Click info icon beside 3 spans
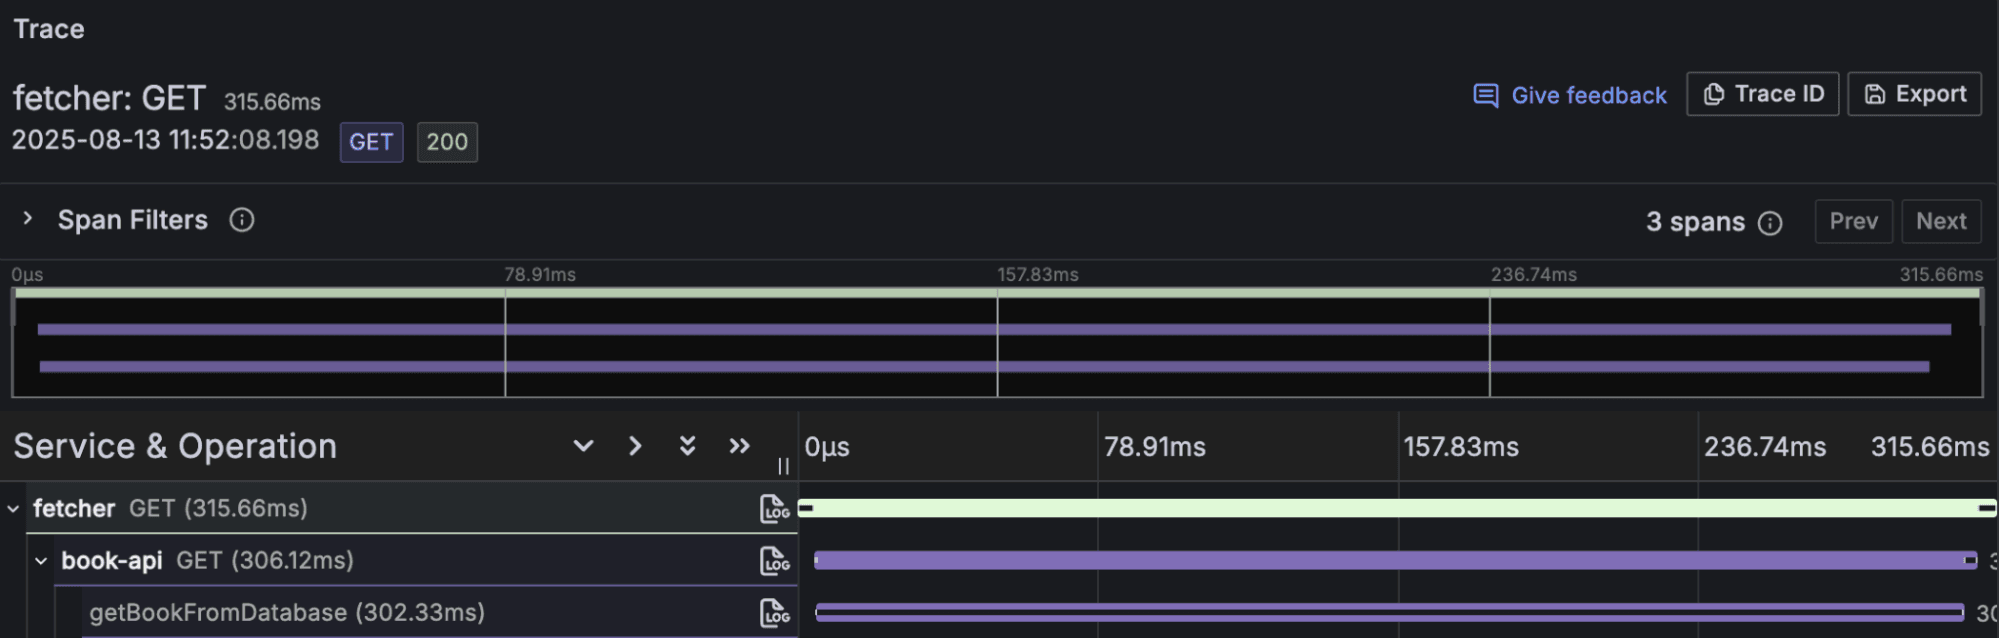The height and width of the screenshot is (639, 1999). pos(1770,223)
